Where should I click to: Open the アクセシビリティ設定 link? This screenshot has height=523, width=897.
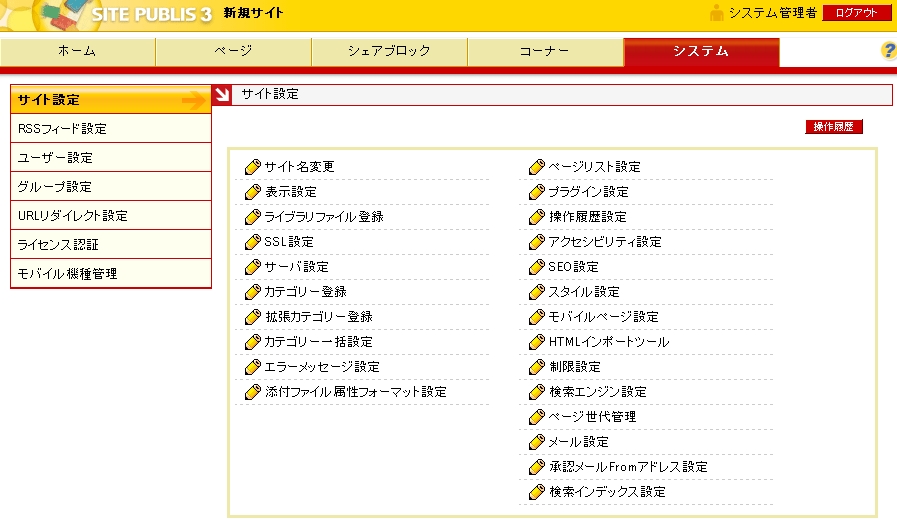tap(605, 242)
